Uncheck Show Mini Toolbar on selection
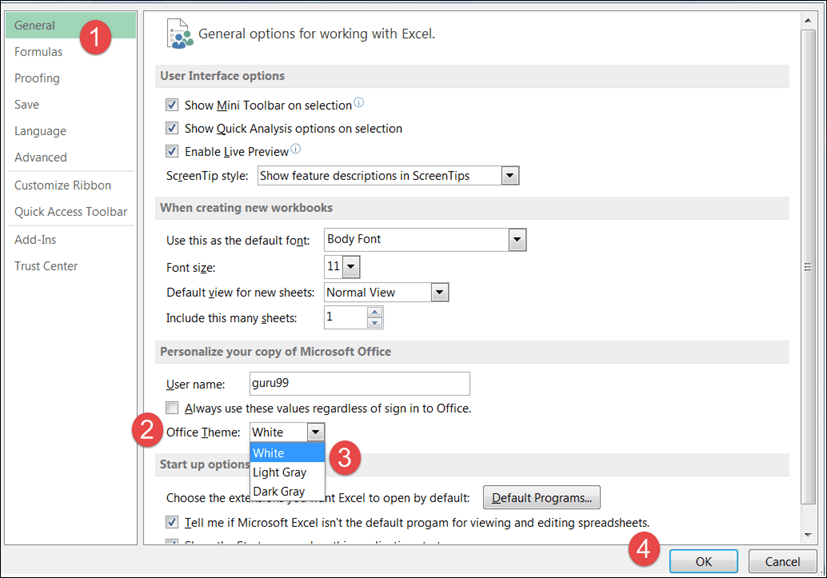Screen dimensions: 827x578 coord(173,105)
